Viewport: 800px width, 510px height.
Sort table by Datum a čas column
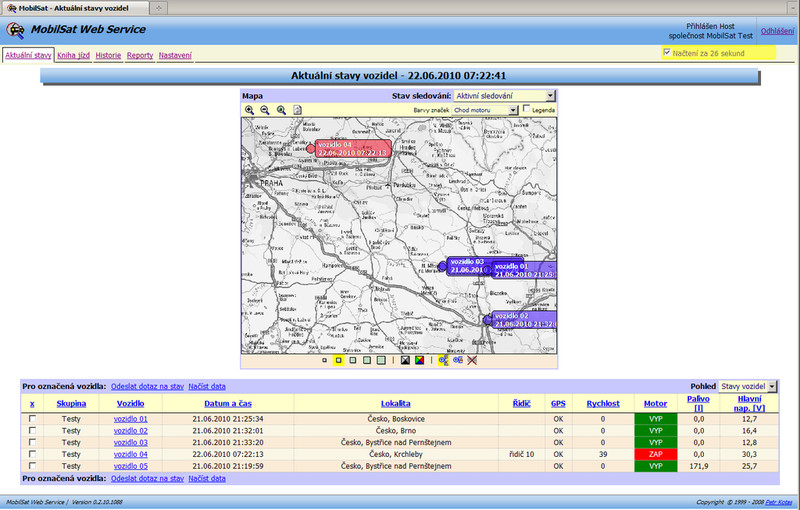[228, 403]
